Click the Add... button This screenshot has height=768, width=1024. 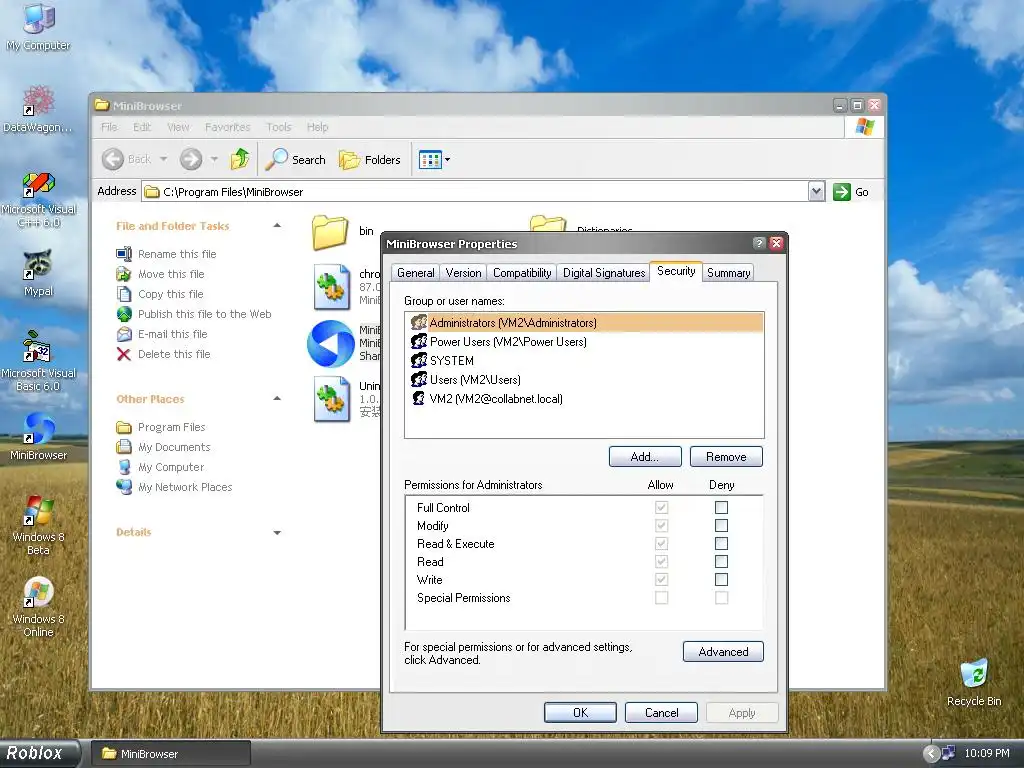(645, 457)
